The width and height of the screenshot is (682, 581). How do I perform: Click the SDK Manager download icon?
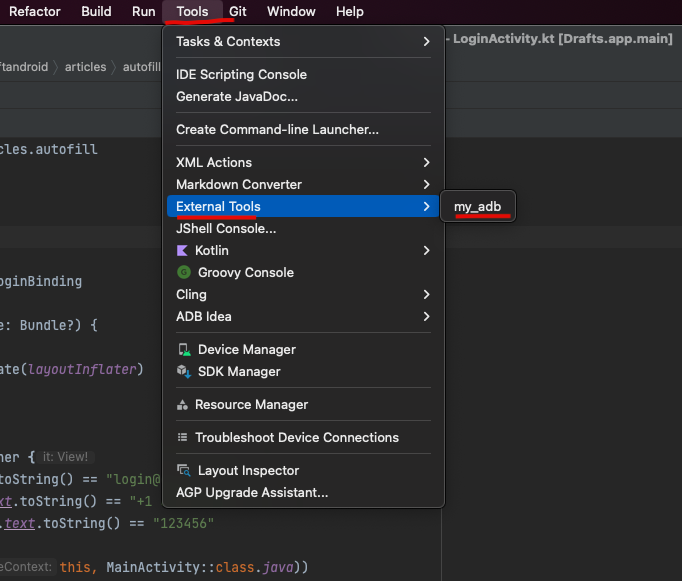tap(184, 371)
